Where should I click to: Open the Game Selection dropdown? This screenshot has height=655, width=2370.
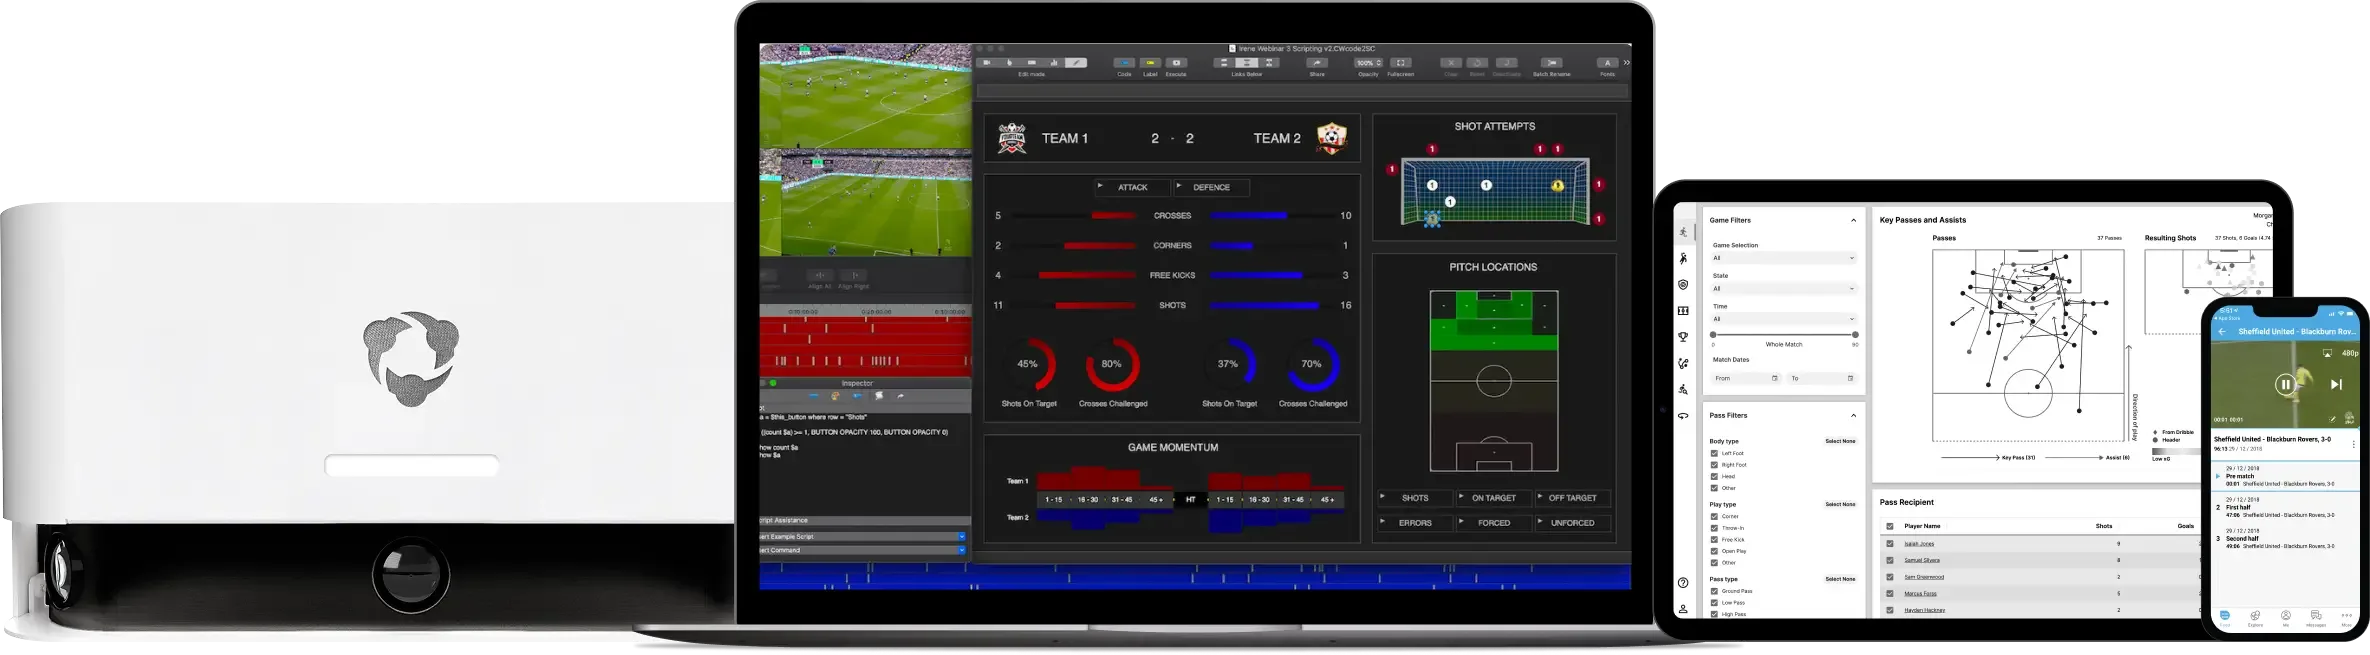click(x=1784, y=258)
